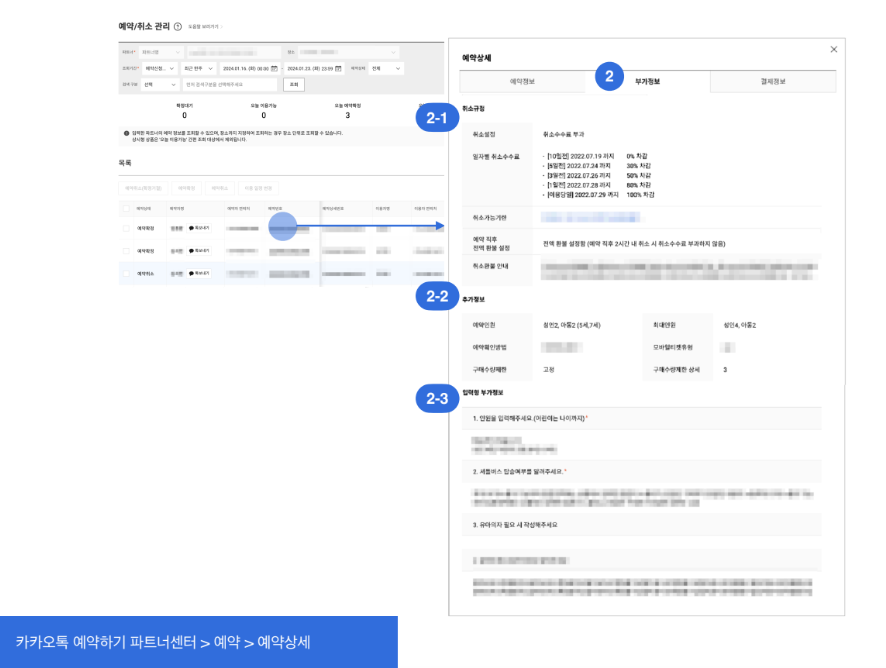Check the select-all checkbox in list header
This screenshot has height=668, width=886.
pyautogui.click(x=125, y=208)
